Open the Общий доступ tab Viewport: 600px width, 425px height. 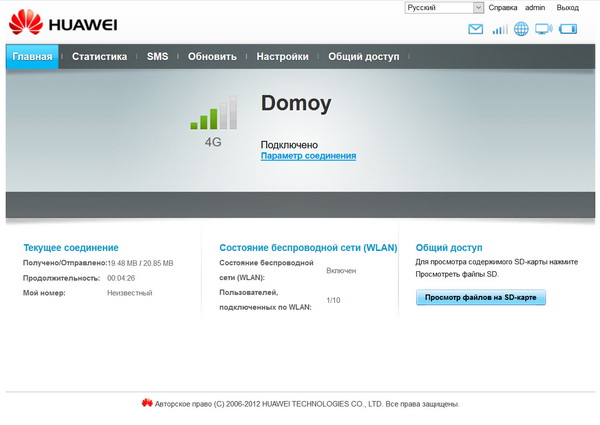[363, 57]
